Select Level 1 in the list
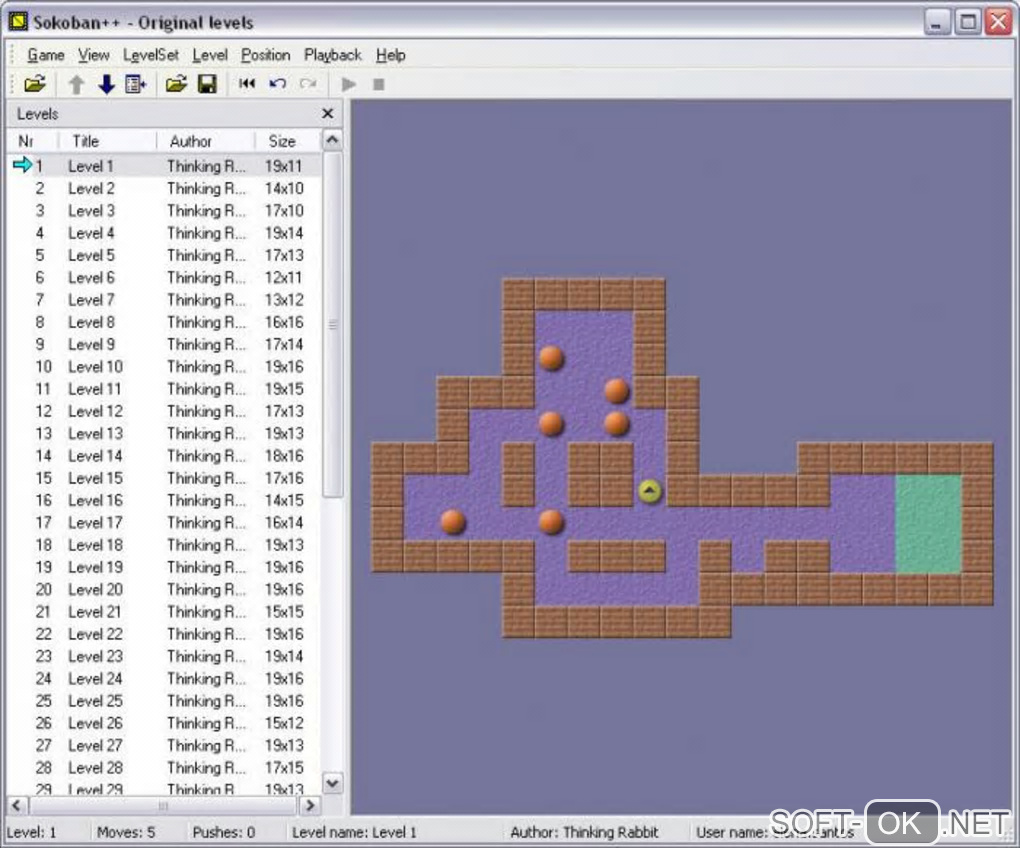Screen dimensions: 1020x848 (x=165, y=166)
